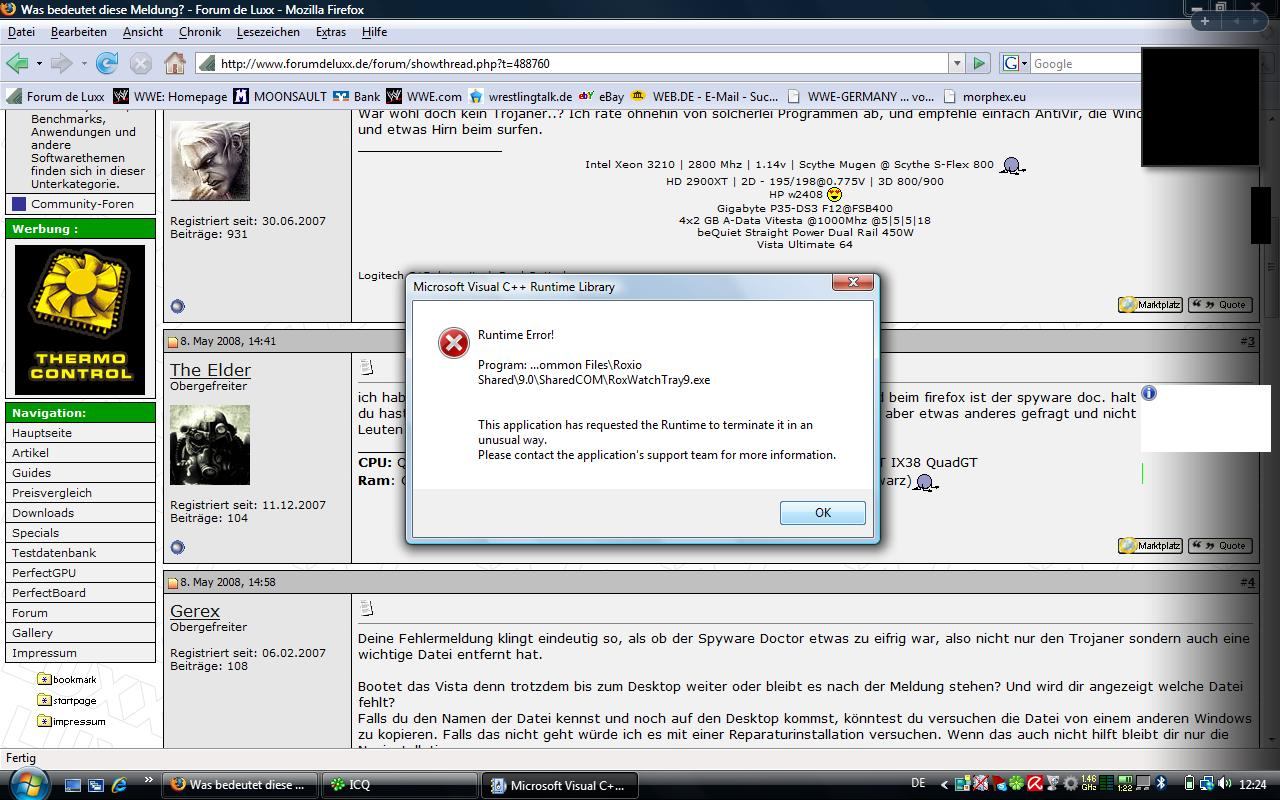The width and height of the screenshot is (1280, 800).
Task: Click the bookmark star item in sidebar
Action: pyautogui.click(x=67, y=679)
